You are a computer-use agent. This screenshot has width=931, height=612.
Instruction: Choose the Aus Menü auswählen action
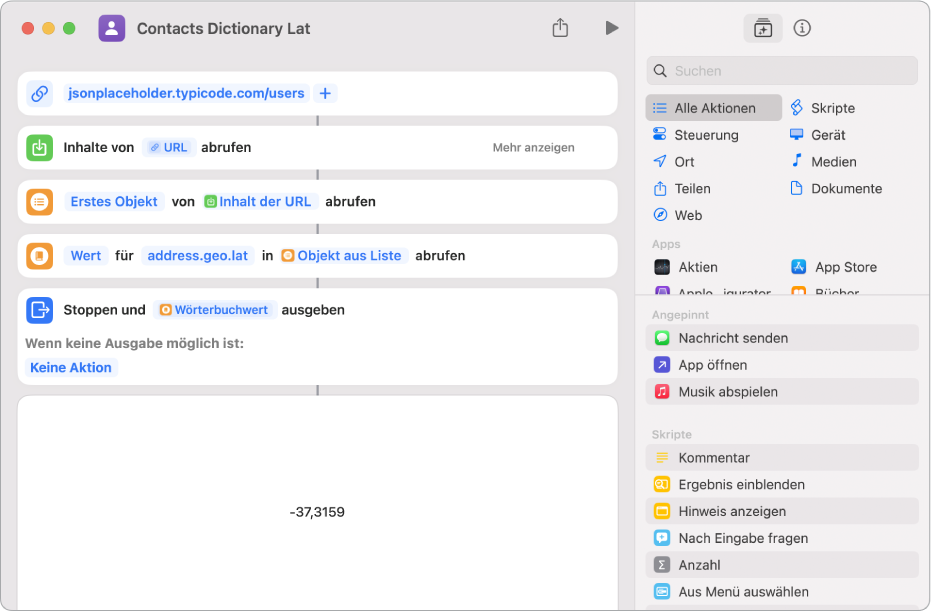(x=782, y=592)
